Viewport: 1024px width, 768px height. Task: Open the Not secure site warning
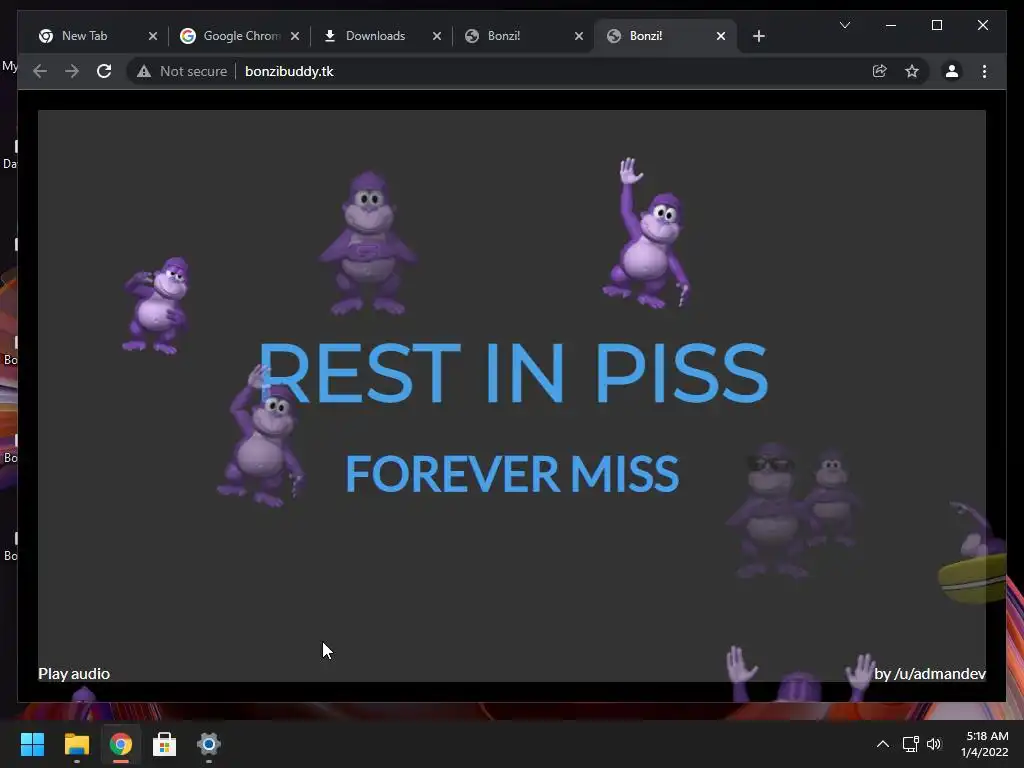(x=182, y=71)
